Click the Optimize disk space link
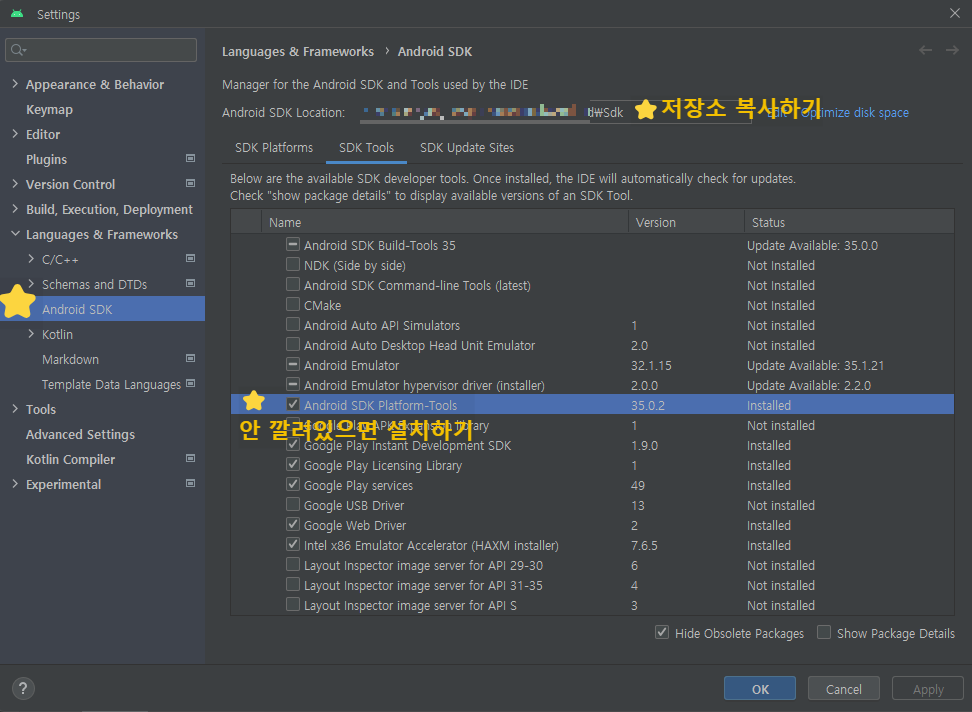 click(855, 113)
